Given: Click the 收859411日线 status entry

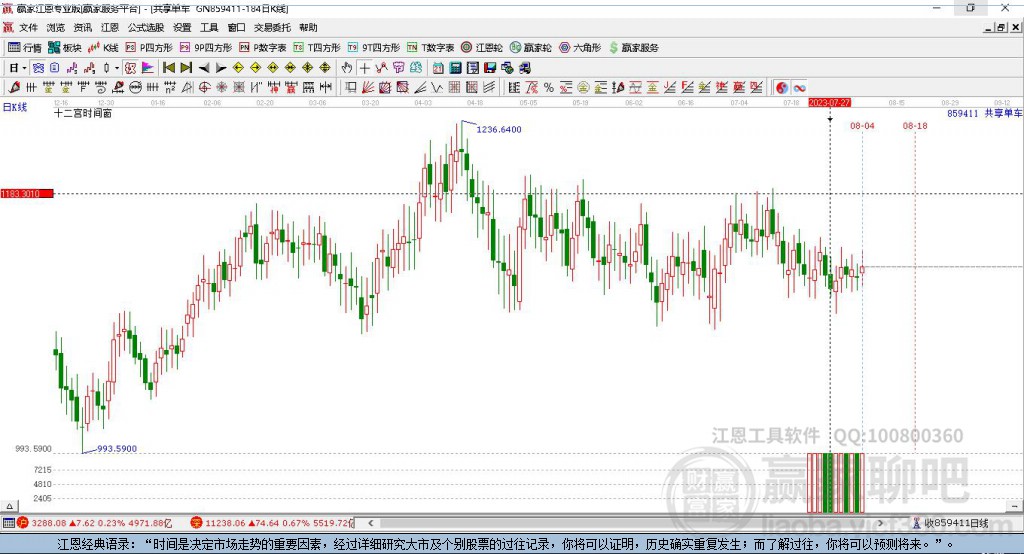Looking at the screenshot, I should (x=950, y=523).
